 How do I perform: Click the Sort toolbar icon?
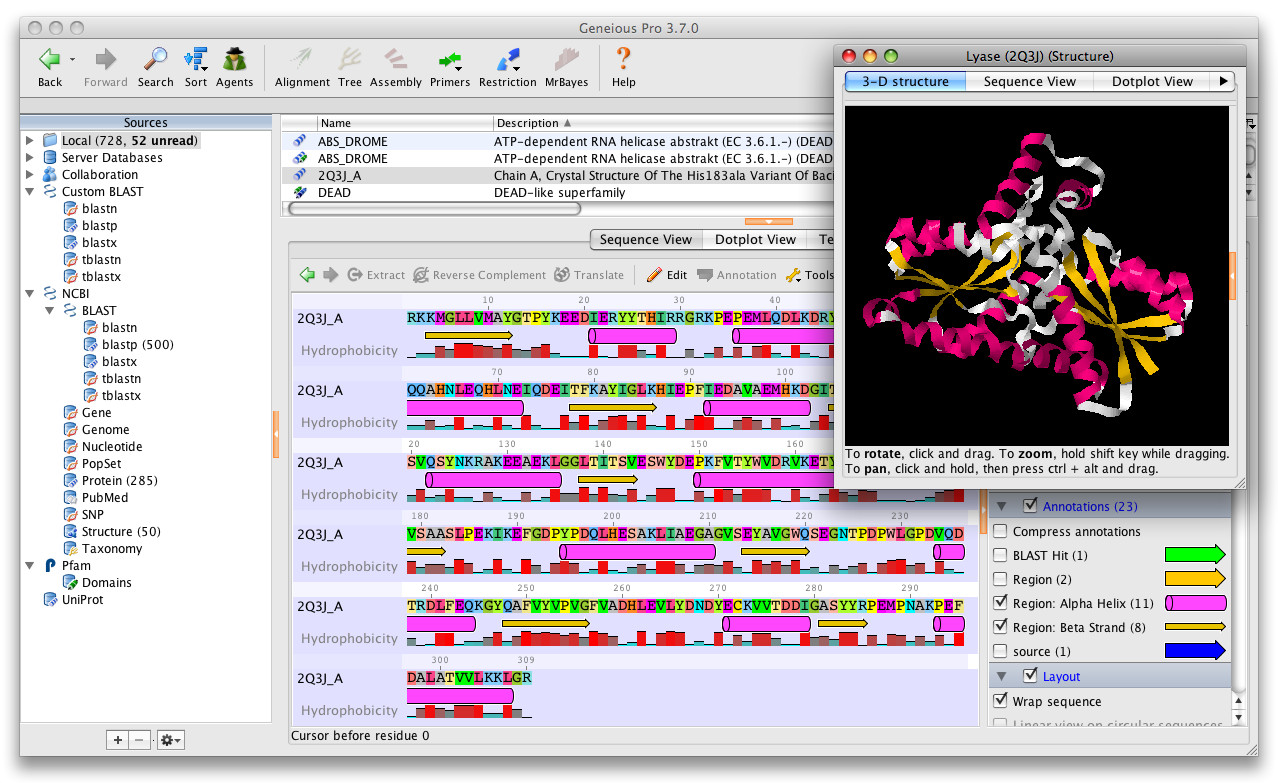click(x=196, y=60)
